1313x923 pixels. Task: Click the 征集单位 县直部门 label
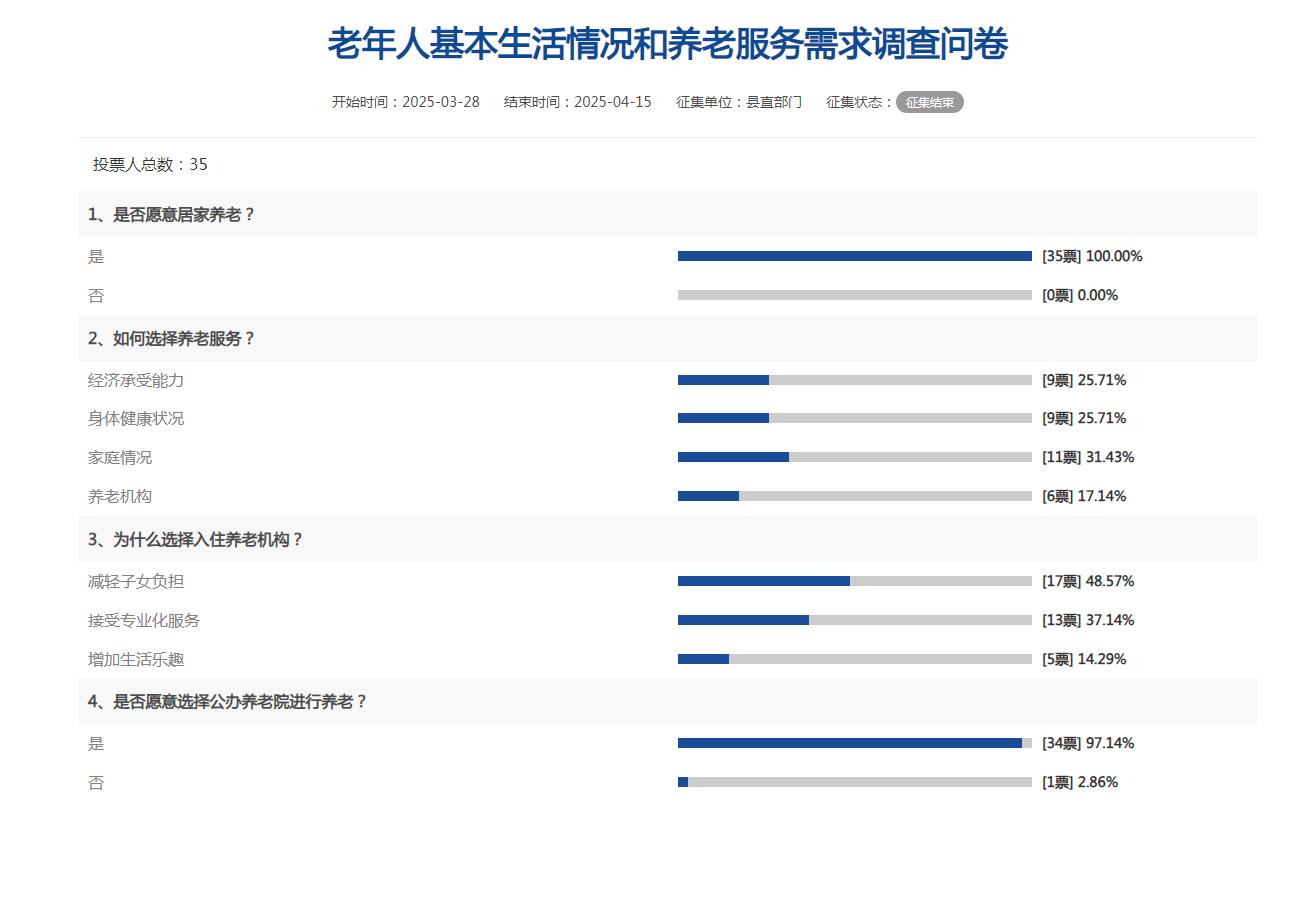(x=739, y=102)
